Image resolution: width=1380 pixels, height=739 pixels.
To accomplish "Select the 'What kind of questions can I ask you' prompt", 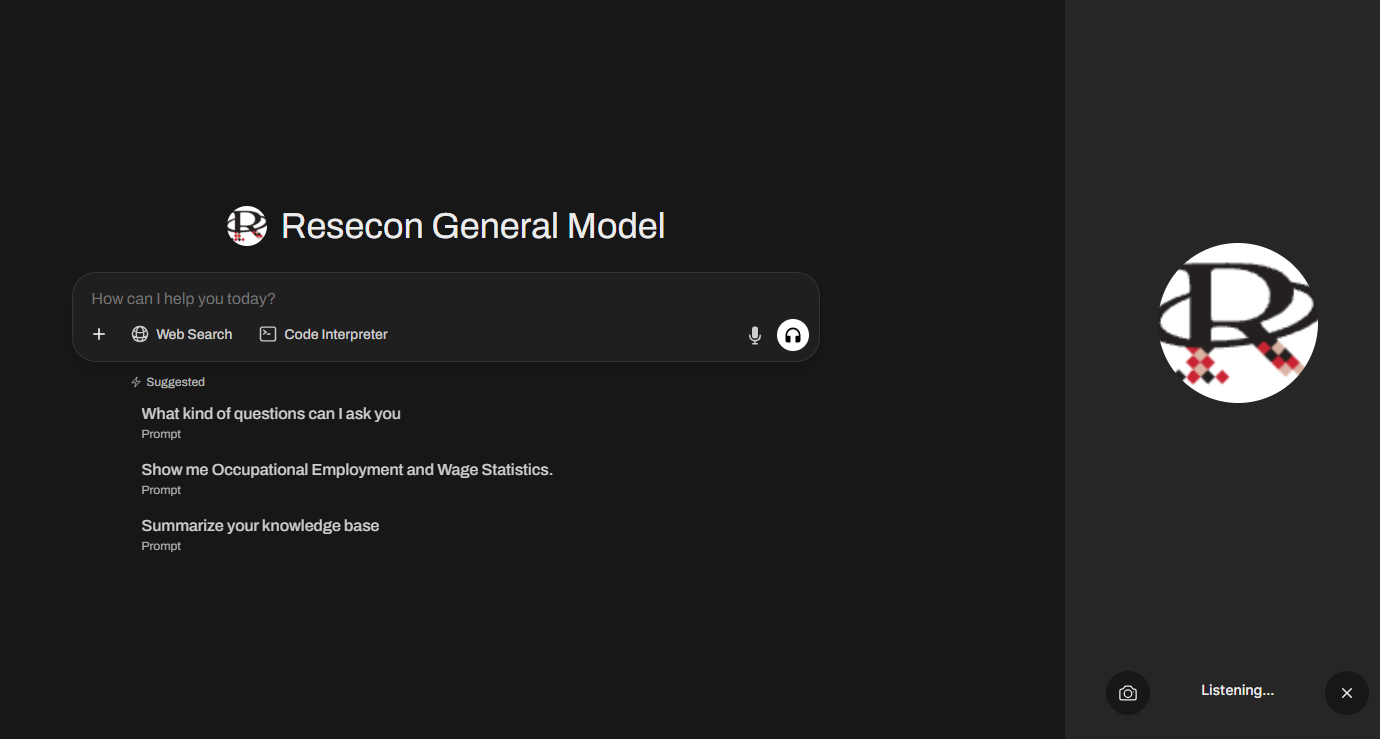I will coord(271,413).
